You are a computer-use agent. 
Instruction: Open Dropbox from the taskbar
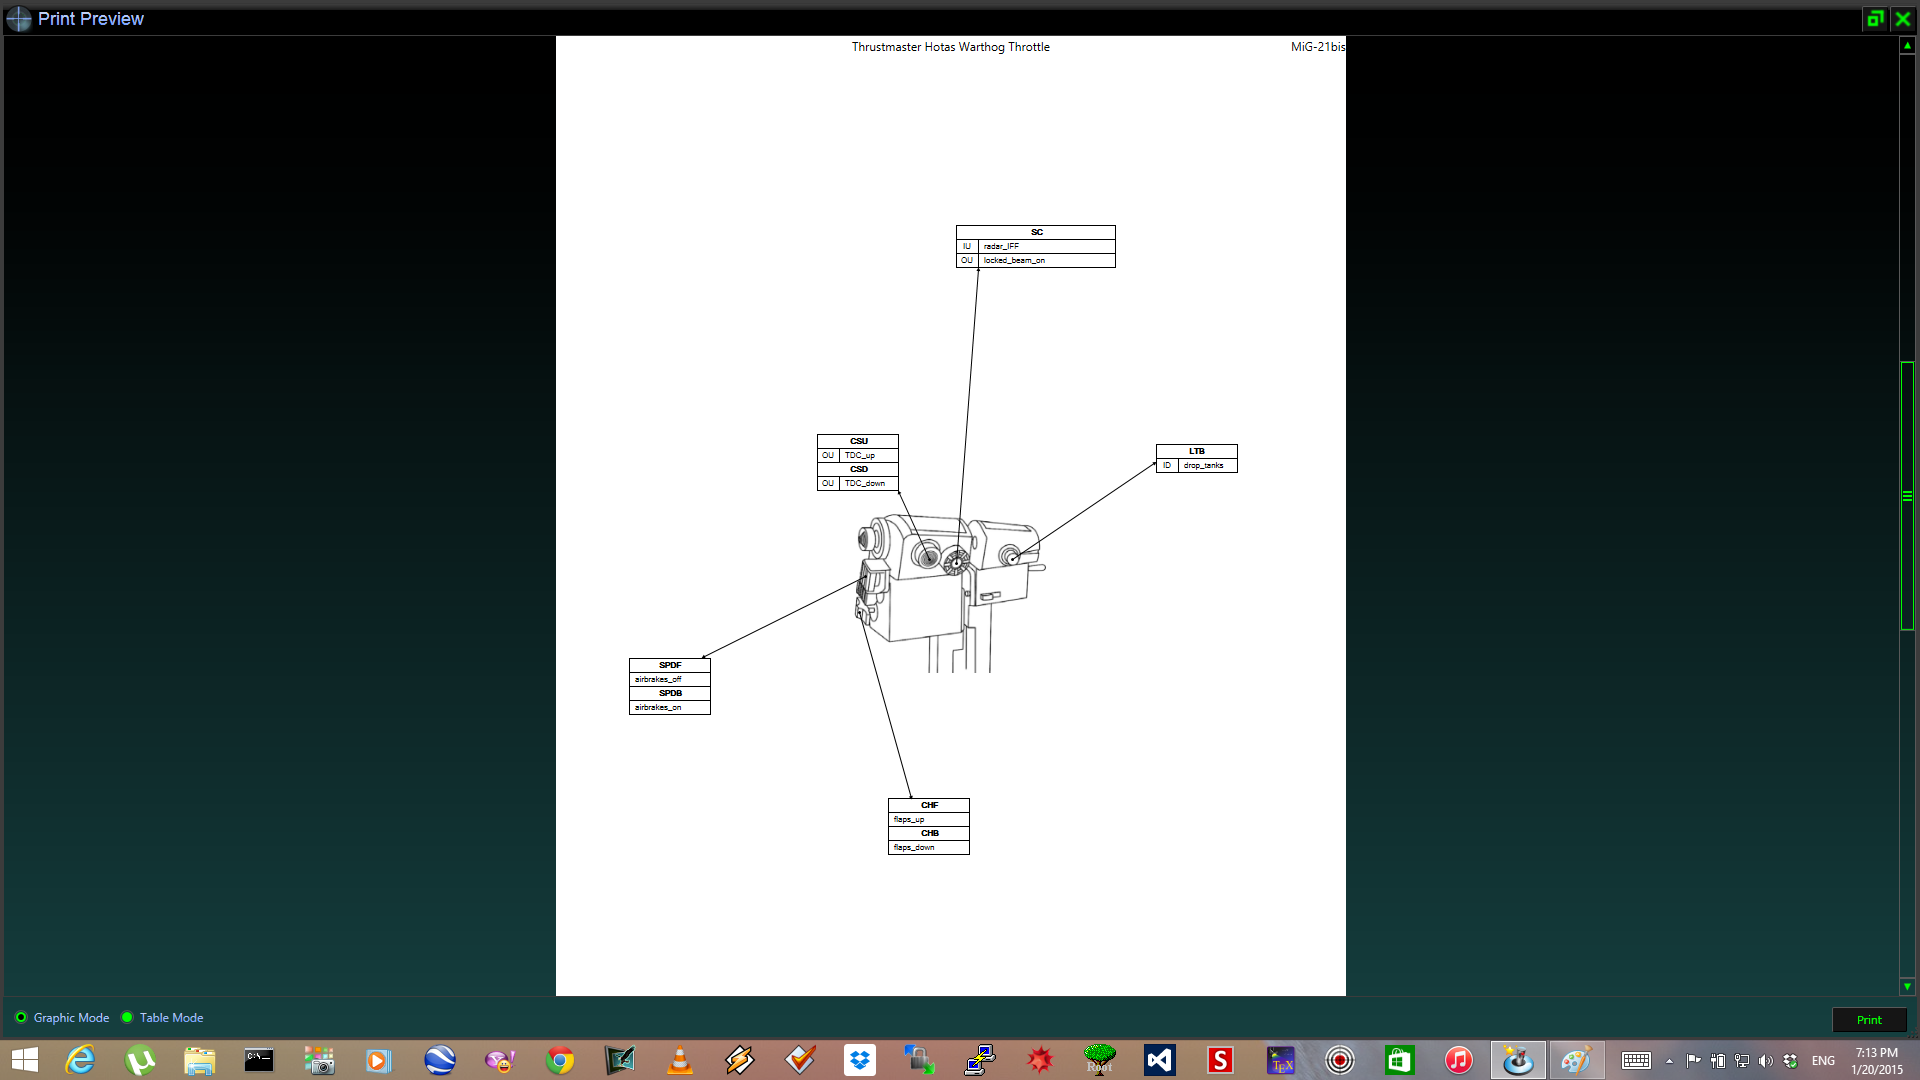(x=860, y=1060)
